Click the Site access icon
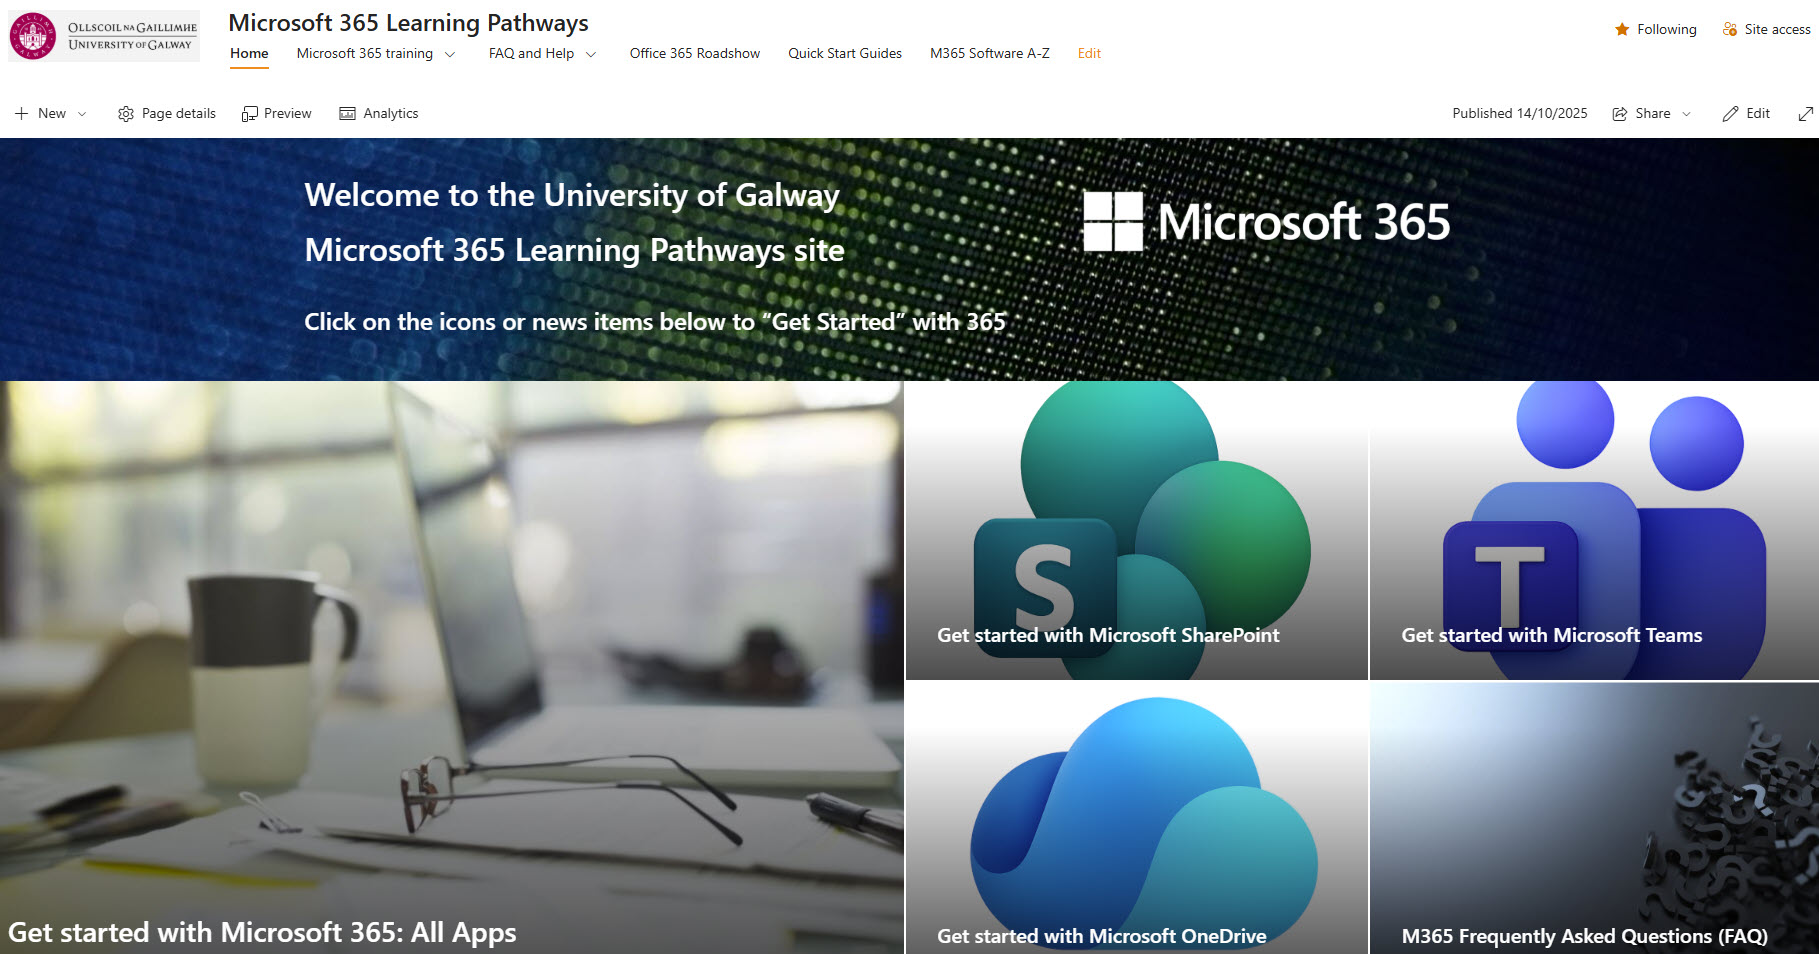1819x954 pixels. [1728, 29]
